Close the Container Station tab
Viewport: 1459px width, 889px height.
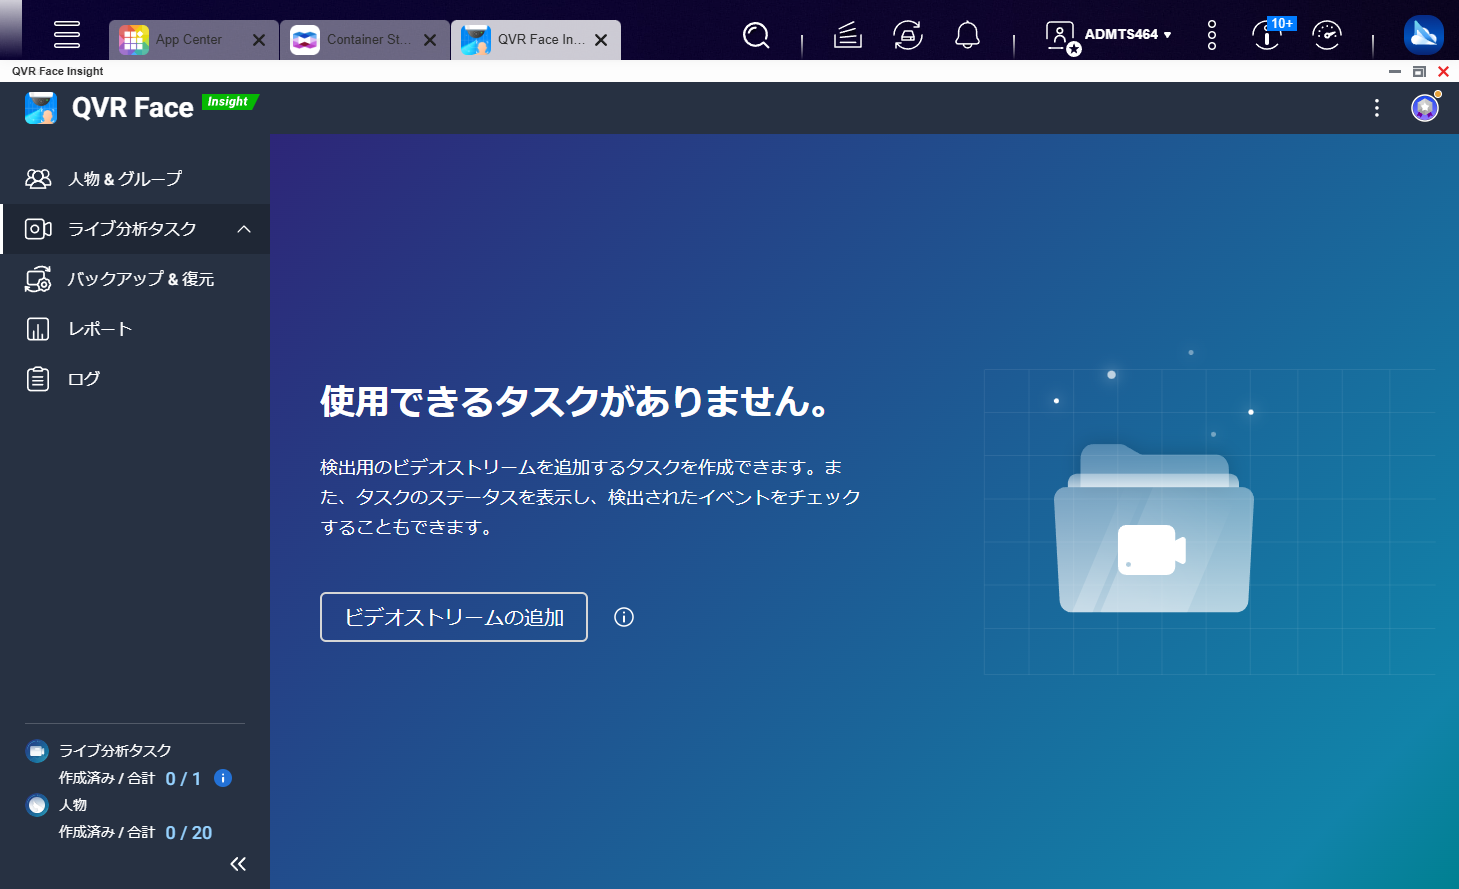coord(430,40)
